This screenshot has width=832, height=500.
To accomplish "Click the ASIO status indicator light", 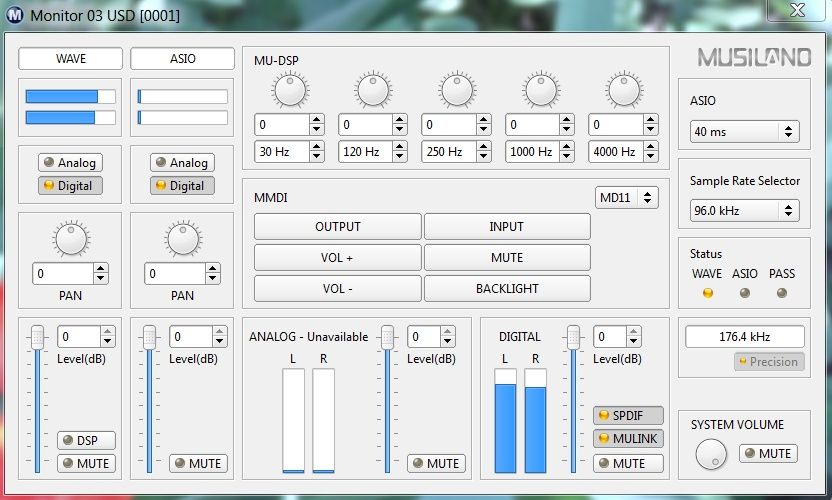I will (744, 293).
